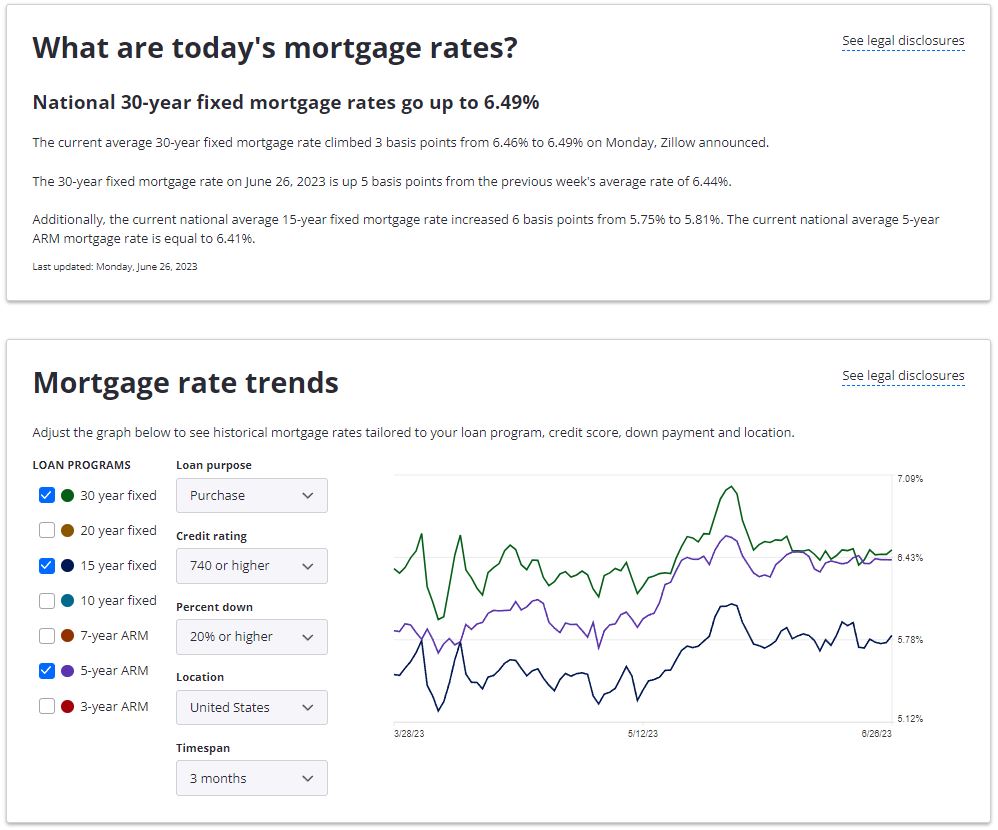Image resolution: width=998 pixels, height=830 pixels.
Task: Open the Timespan 3 months dropdown
Action: coord(251,778)
